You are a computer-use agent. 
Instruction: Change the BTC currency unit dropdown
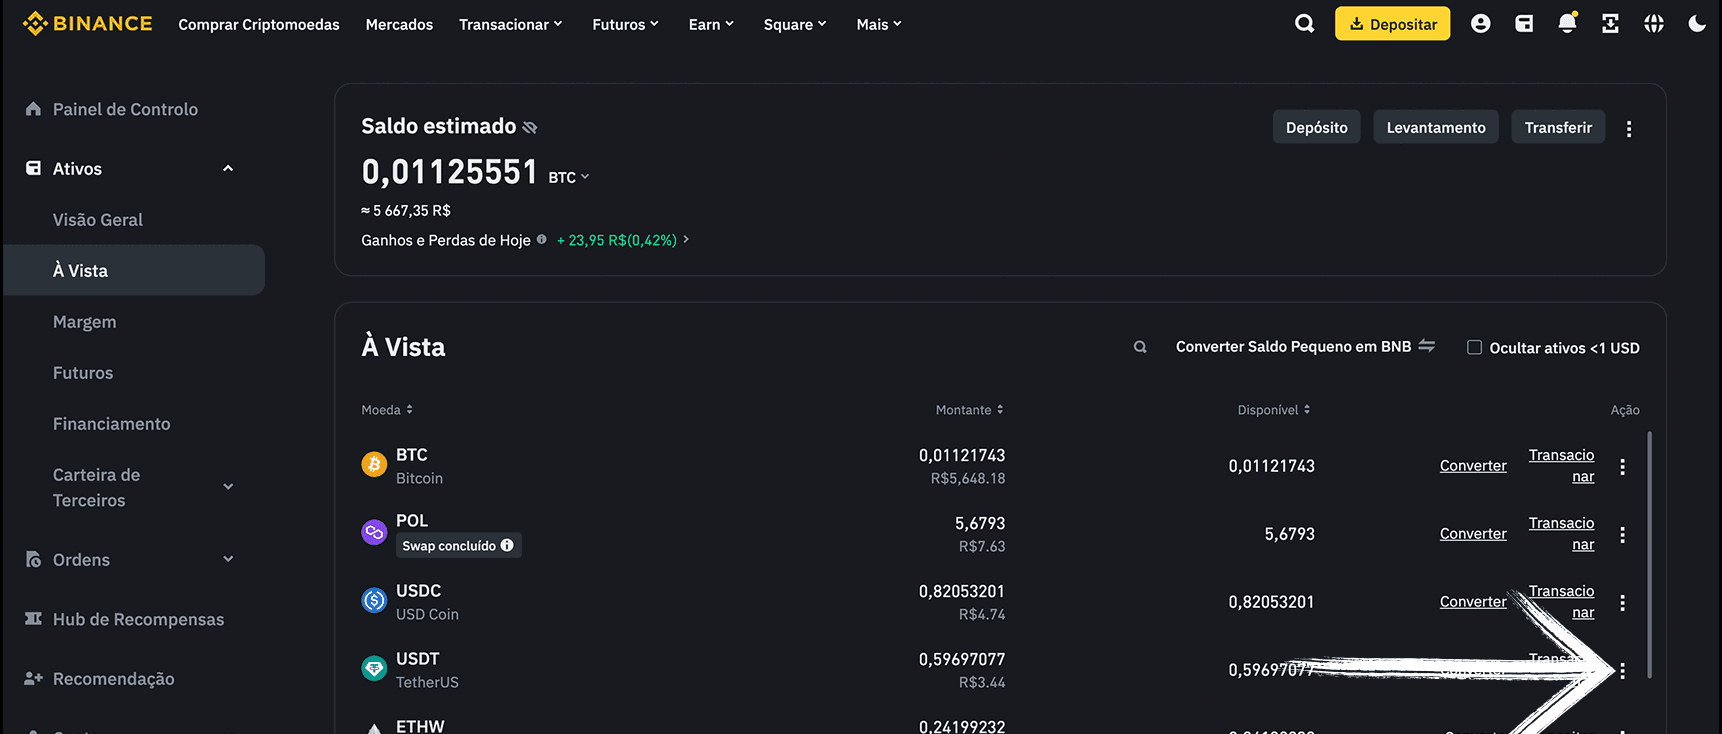coord(569,177)
